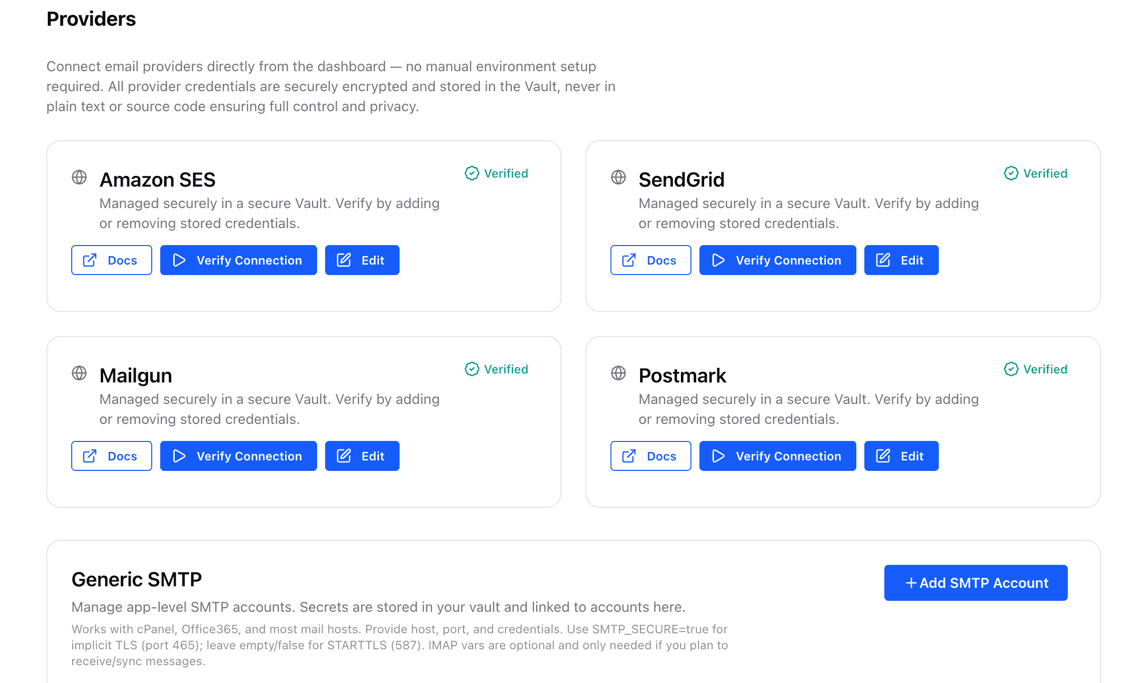The width and height of the screenshot is (1144, 683).
Task: Run Verify Connection on SendGrid
Action: tap(777, 260)
